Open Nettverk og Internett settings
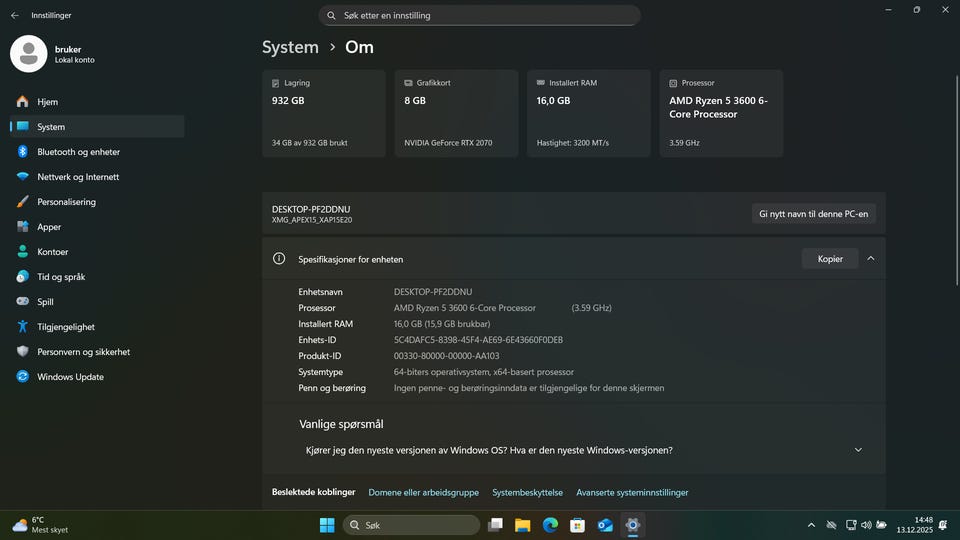 (78, 177)
